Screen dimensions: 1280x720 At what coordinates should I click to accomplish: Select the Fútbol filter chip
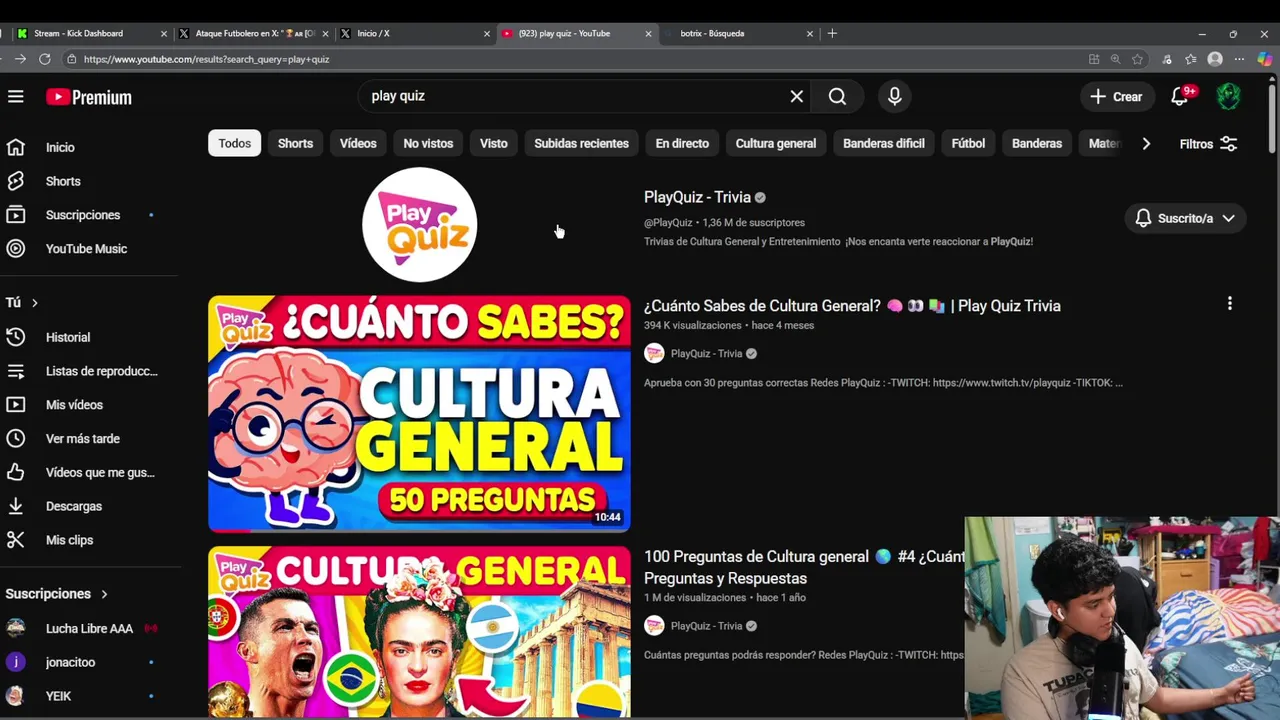coord(968,143)
